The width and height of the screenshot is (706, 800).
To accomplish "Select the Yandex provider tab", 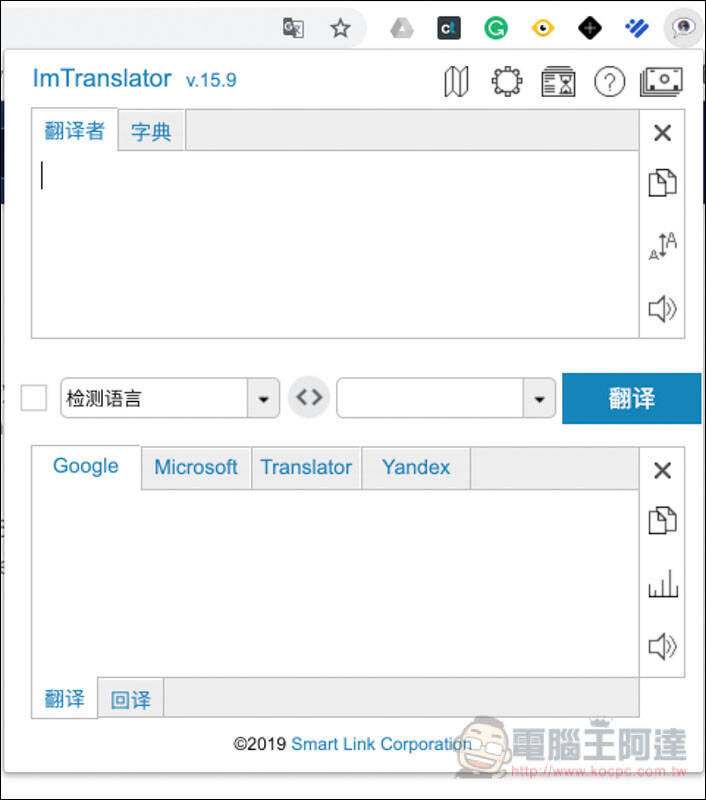I will pyautogui.click(x=416, y=467).
